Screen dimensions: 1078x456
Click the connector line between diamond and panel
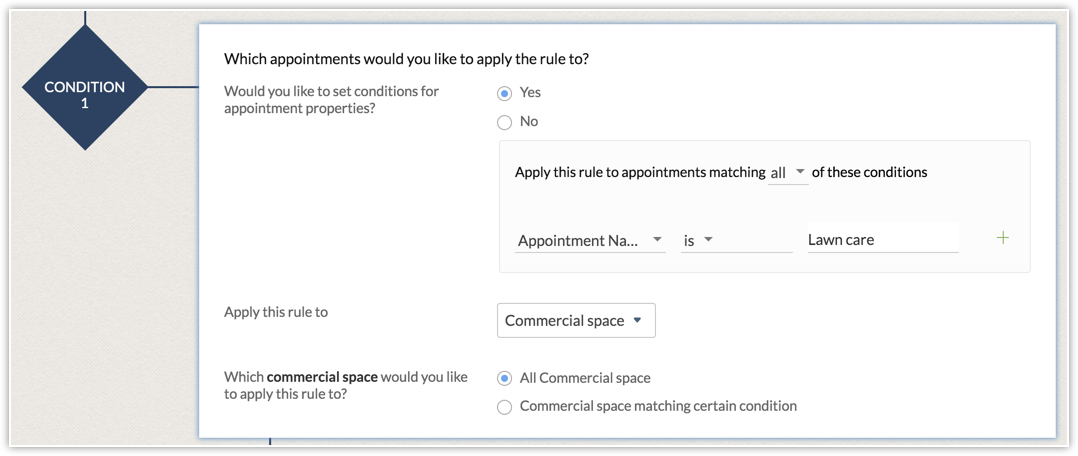[172, 88]
